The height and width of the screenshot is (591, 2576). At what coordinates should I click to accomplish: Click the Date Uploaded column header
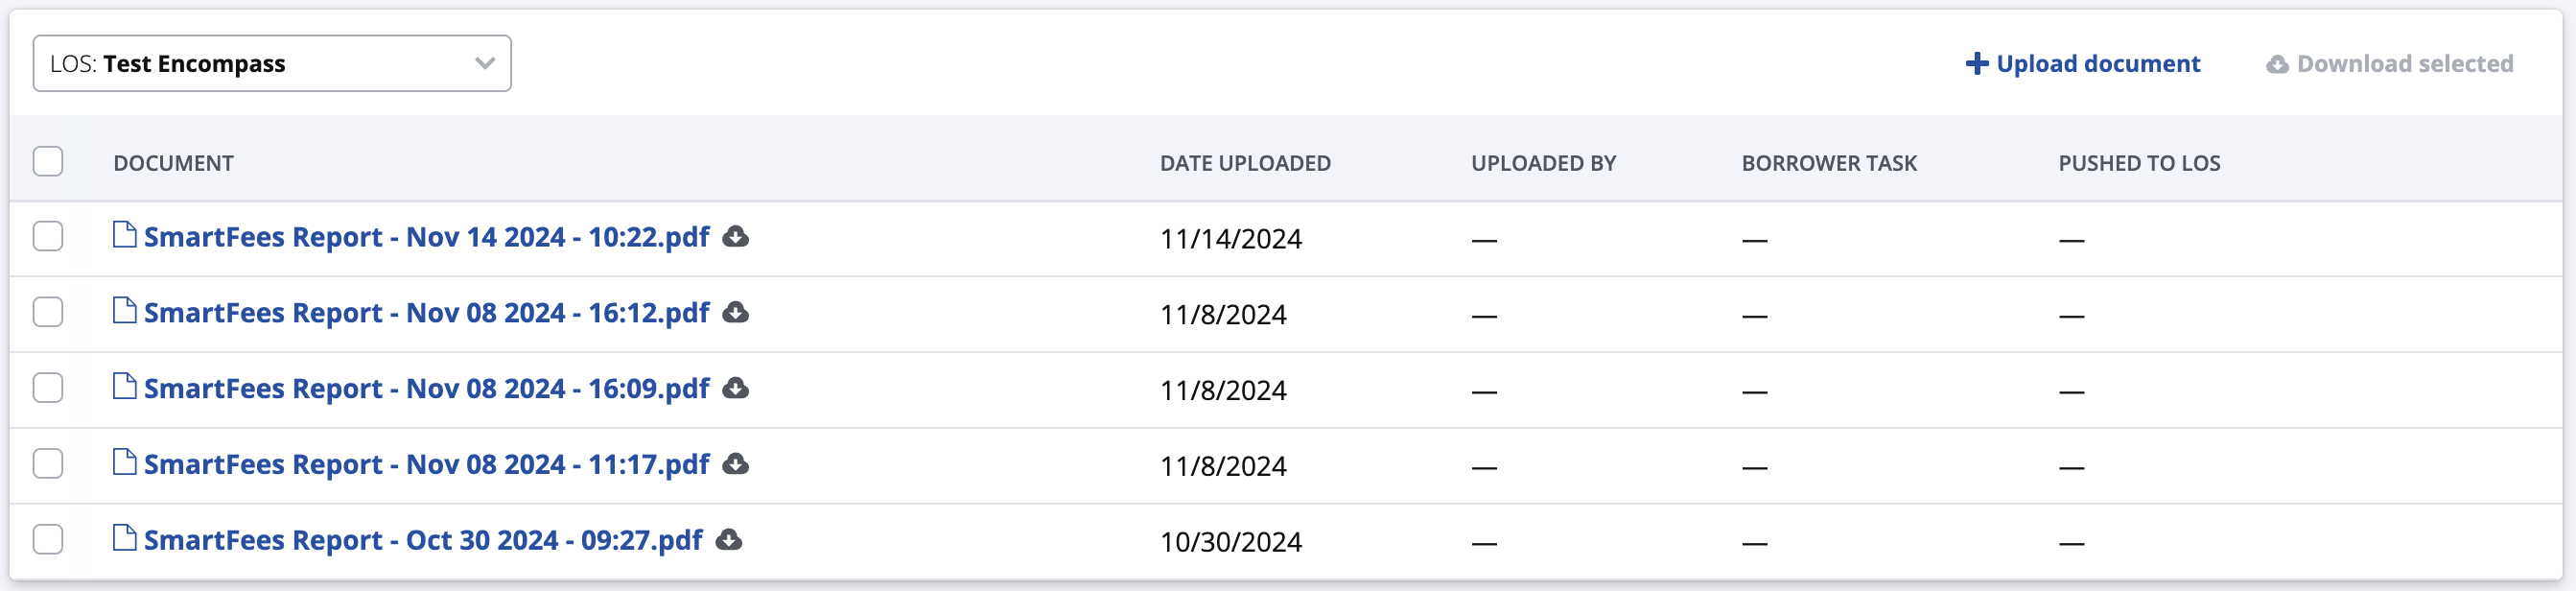[1244, 163]
